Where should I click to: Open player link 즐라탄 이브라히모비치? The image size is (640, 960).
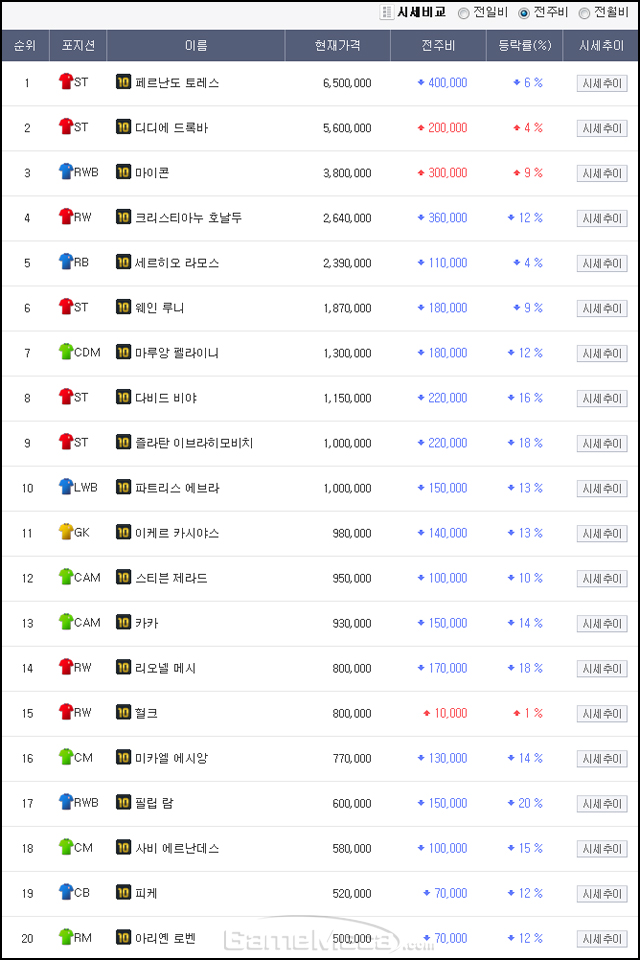coord(194,443)
